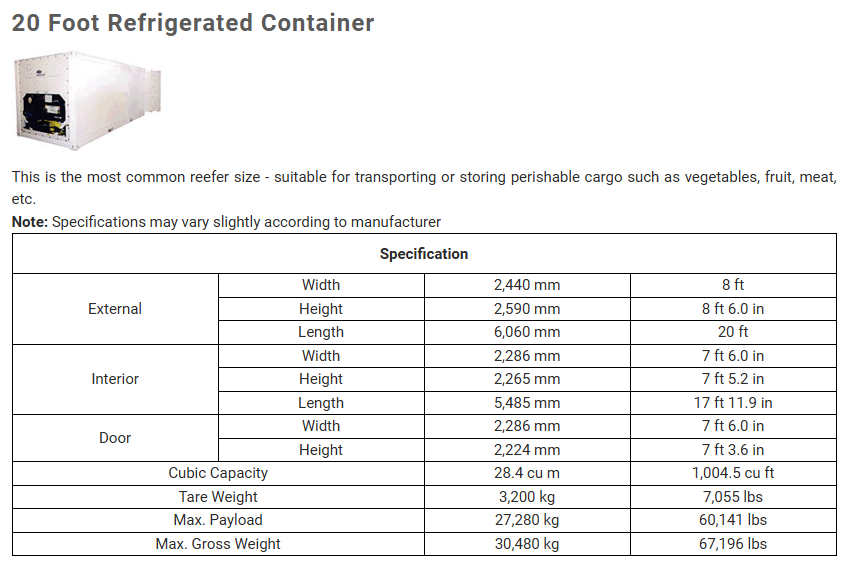Click the 'External' row group label
This screenshot has width=857, height=571.
tap(115, 309)
